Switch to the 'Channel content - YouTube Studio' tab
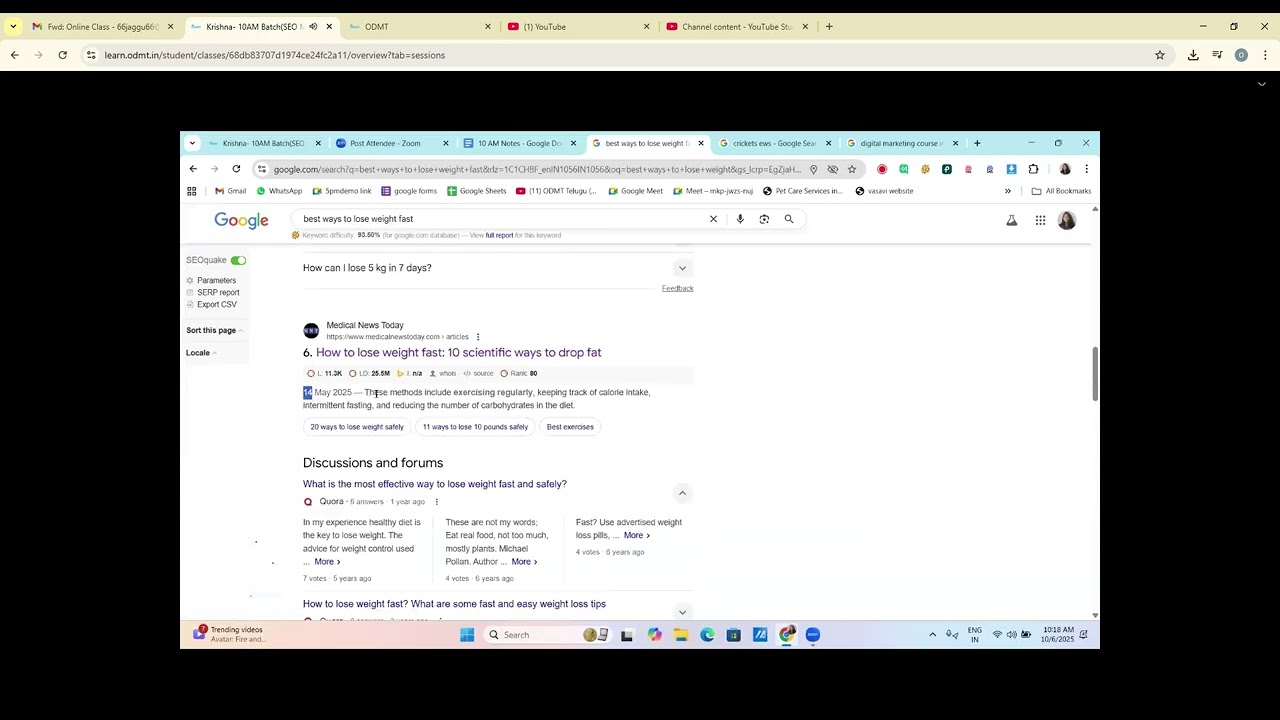Screen dimensions: 1280x720 [737, 27]
